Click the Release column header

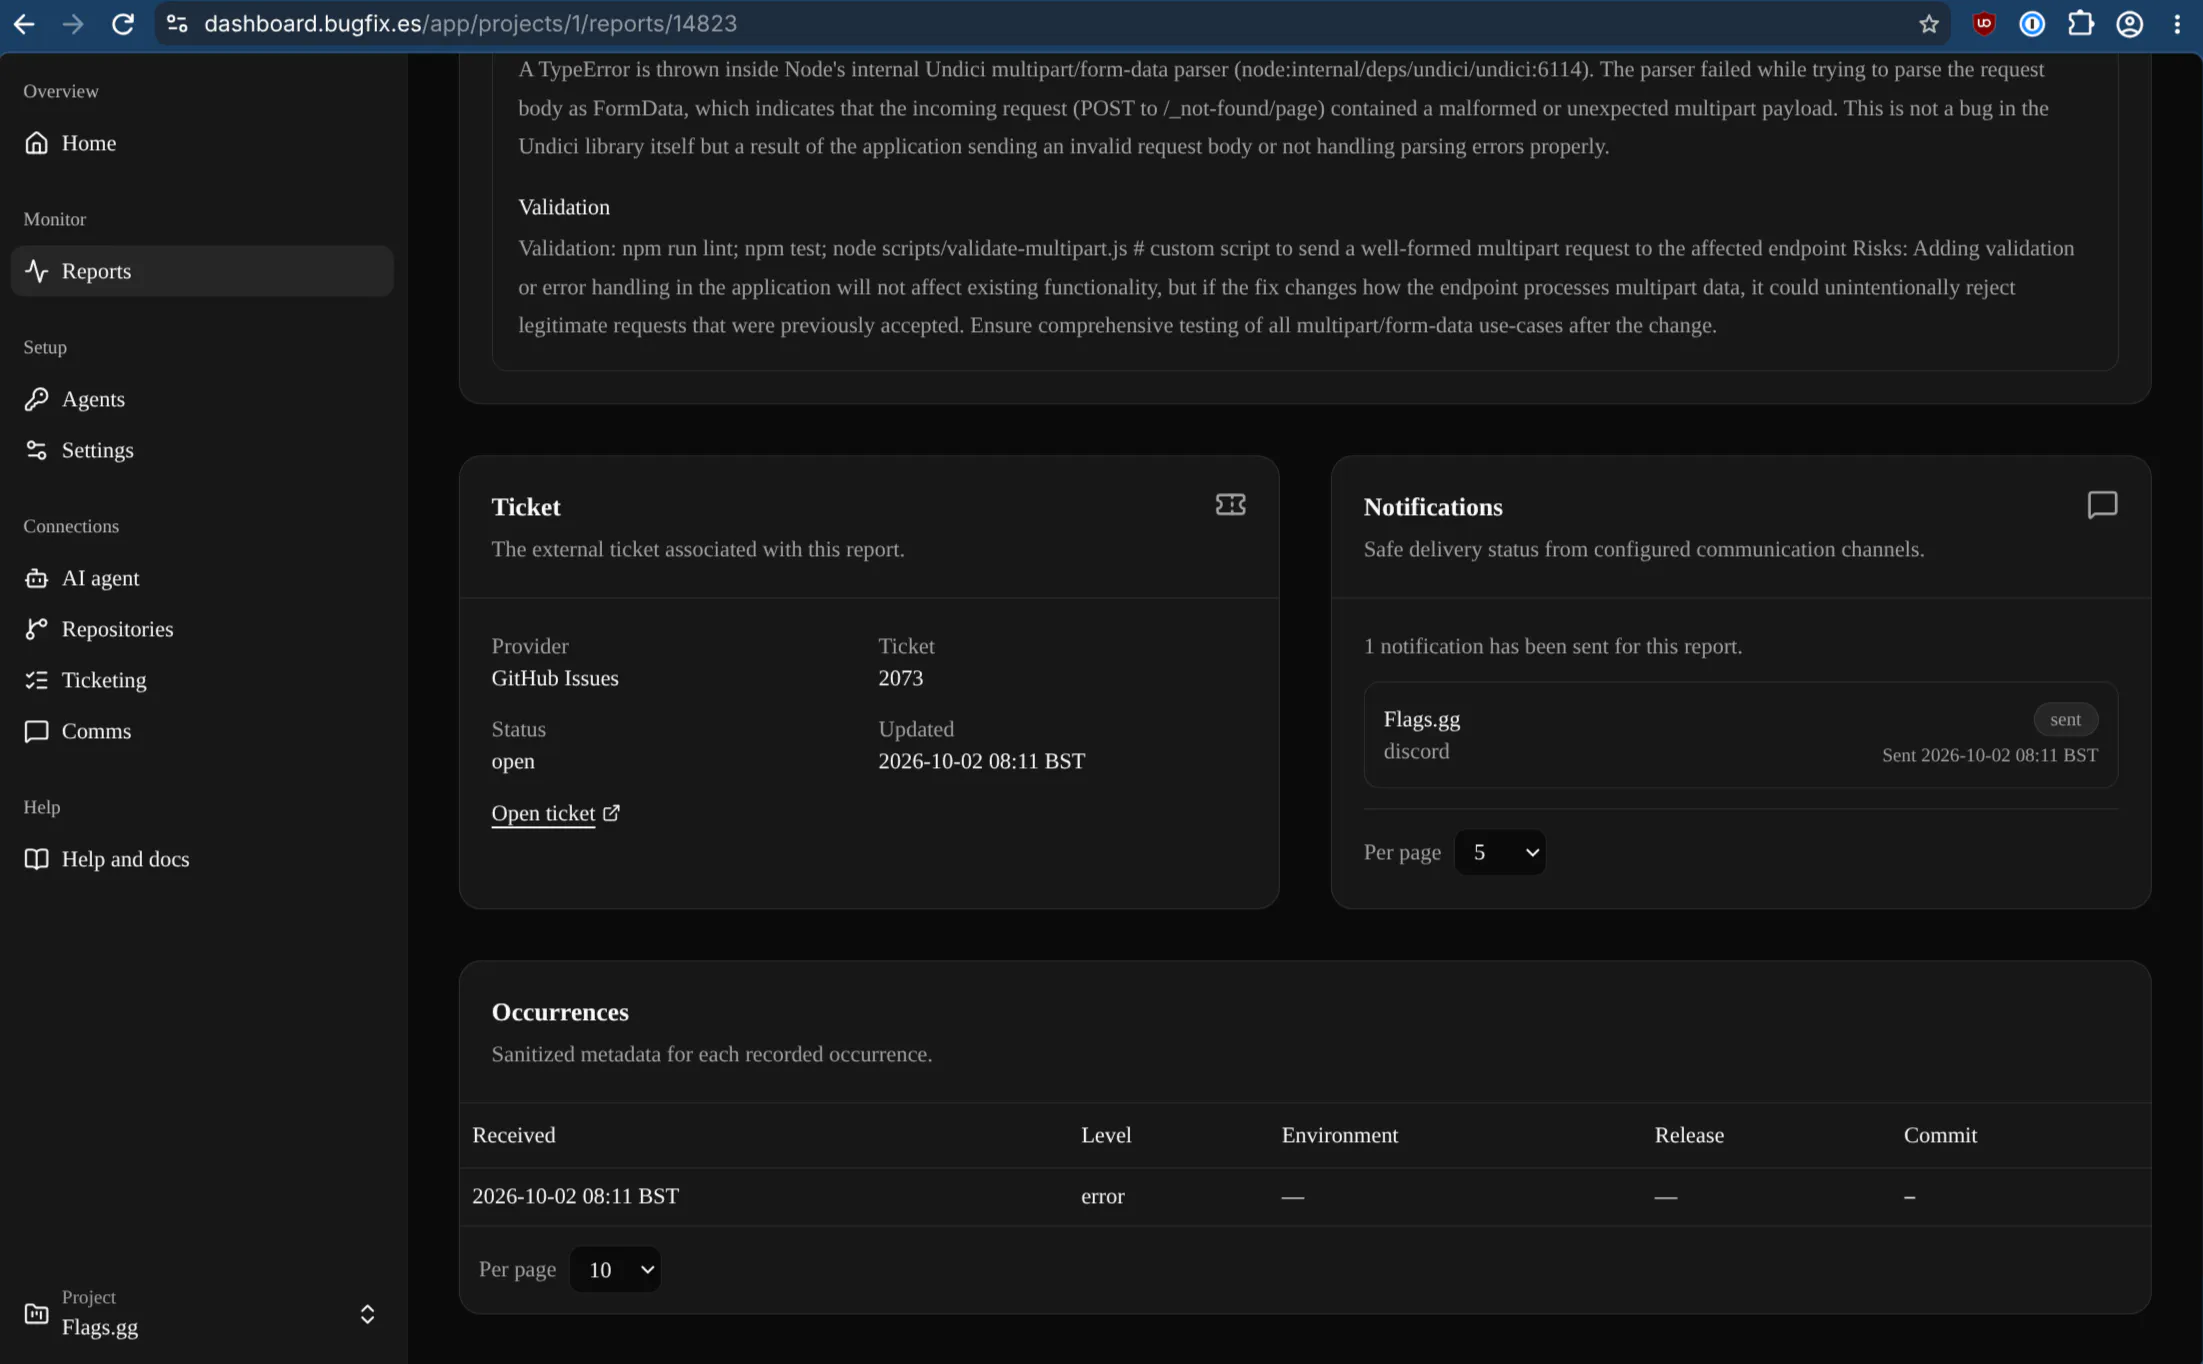1689,1135
